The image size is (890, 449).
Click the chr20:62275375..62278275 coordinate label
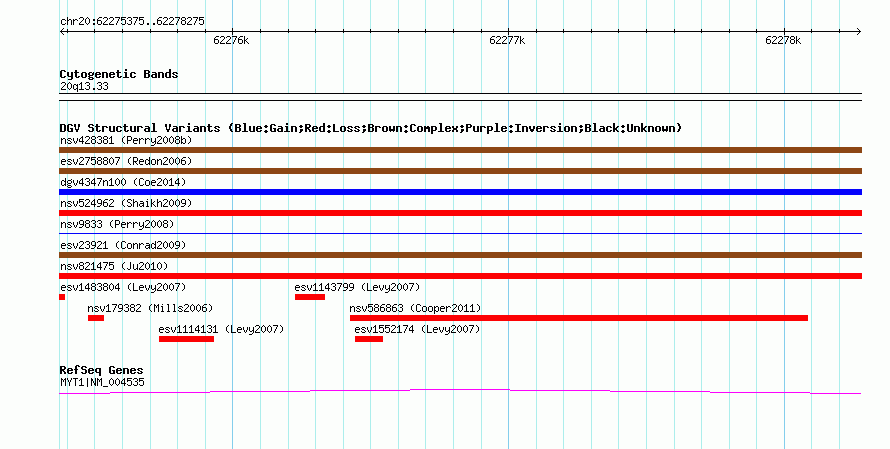point(132,22)
